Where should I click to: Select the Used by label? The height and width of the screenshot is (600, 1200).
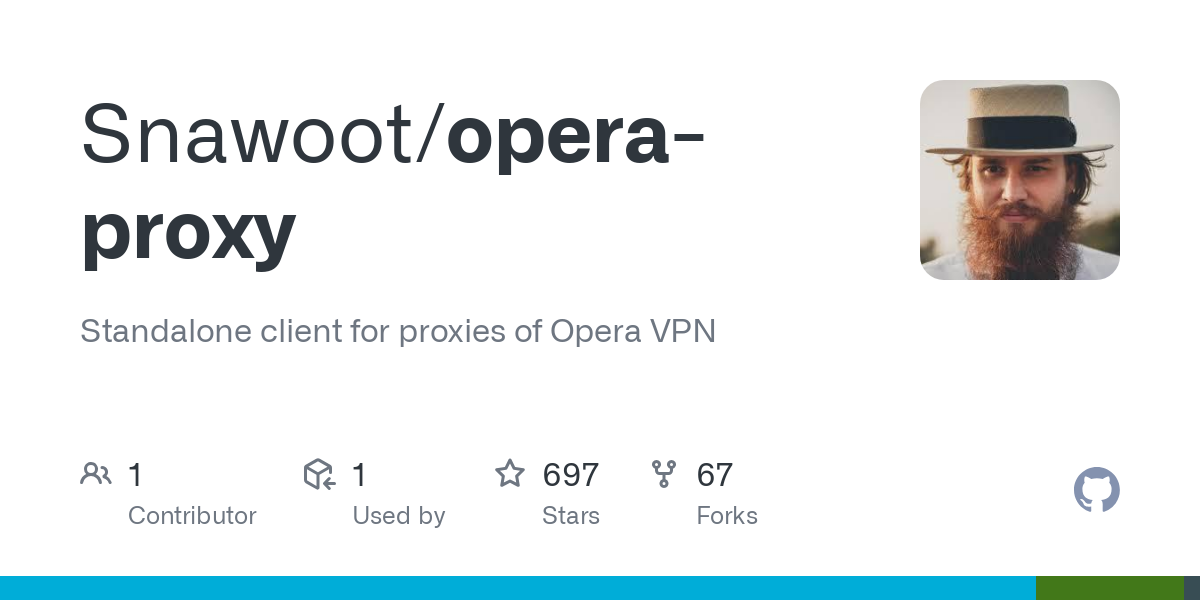coord(399,516)
